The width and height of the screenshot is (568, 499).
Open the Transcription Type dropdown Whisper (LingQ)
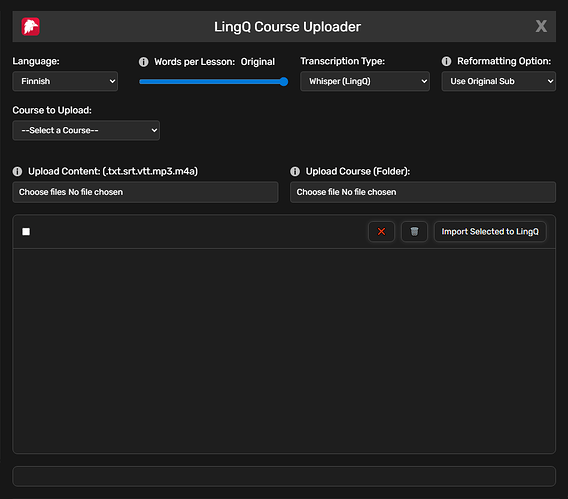pyautogui.click(x=365, y=81)
